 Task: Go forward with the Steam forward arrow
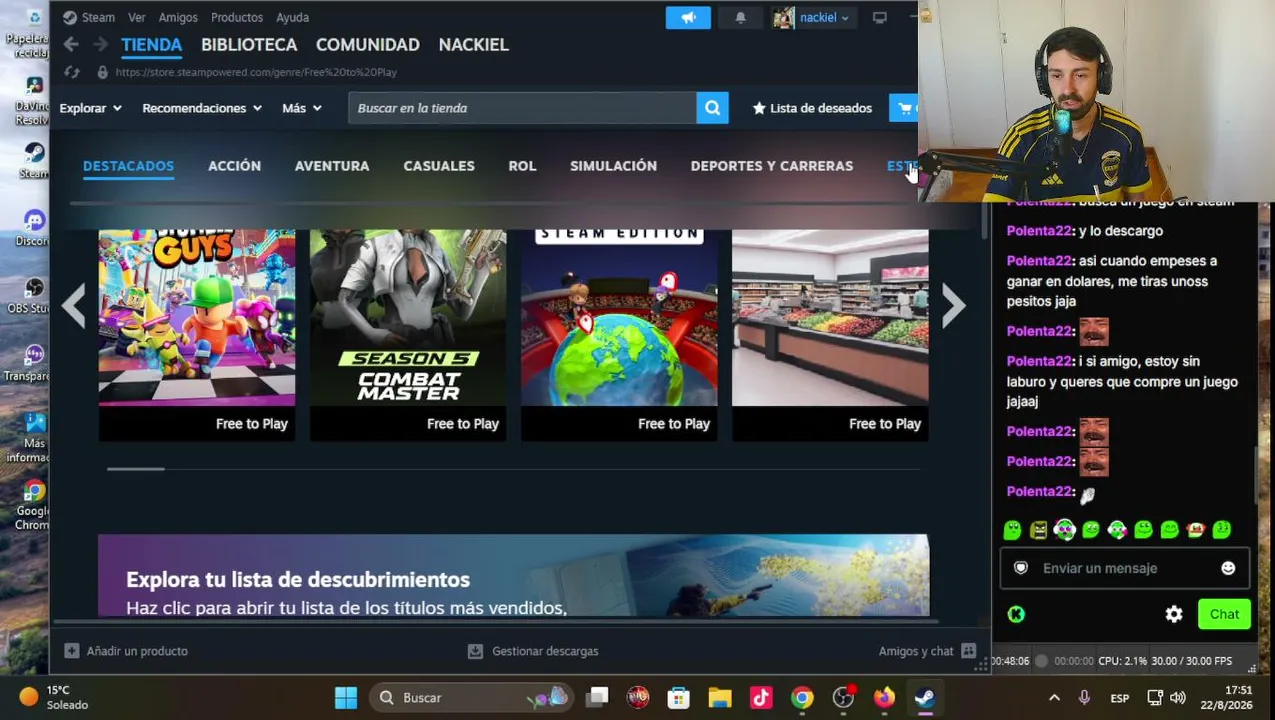click(100, 44)
